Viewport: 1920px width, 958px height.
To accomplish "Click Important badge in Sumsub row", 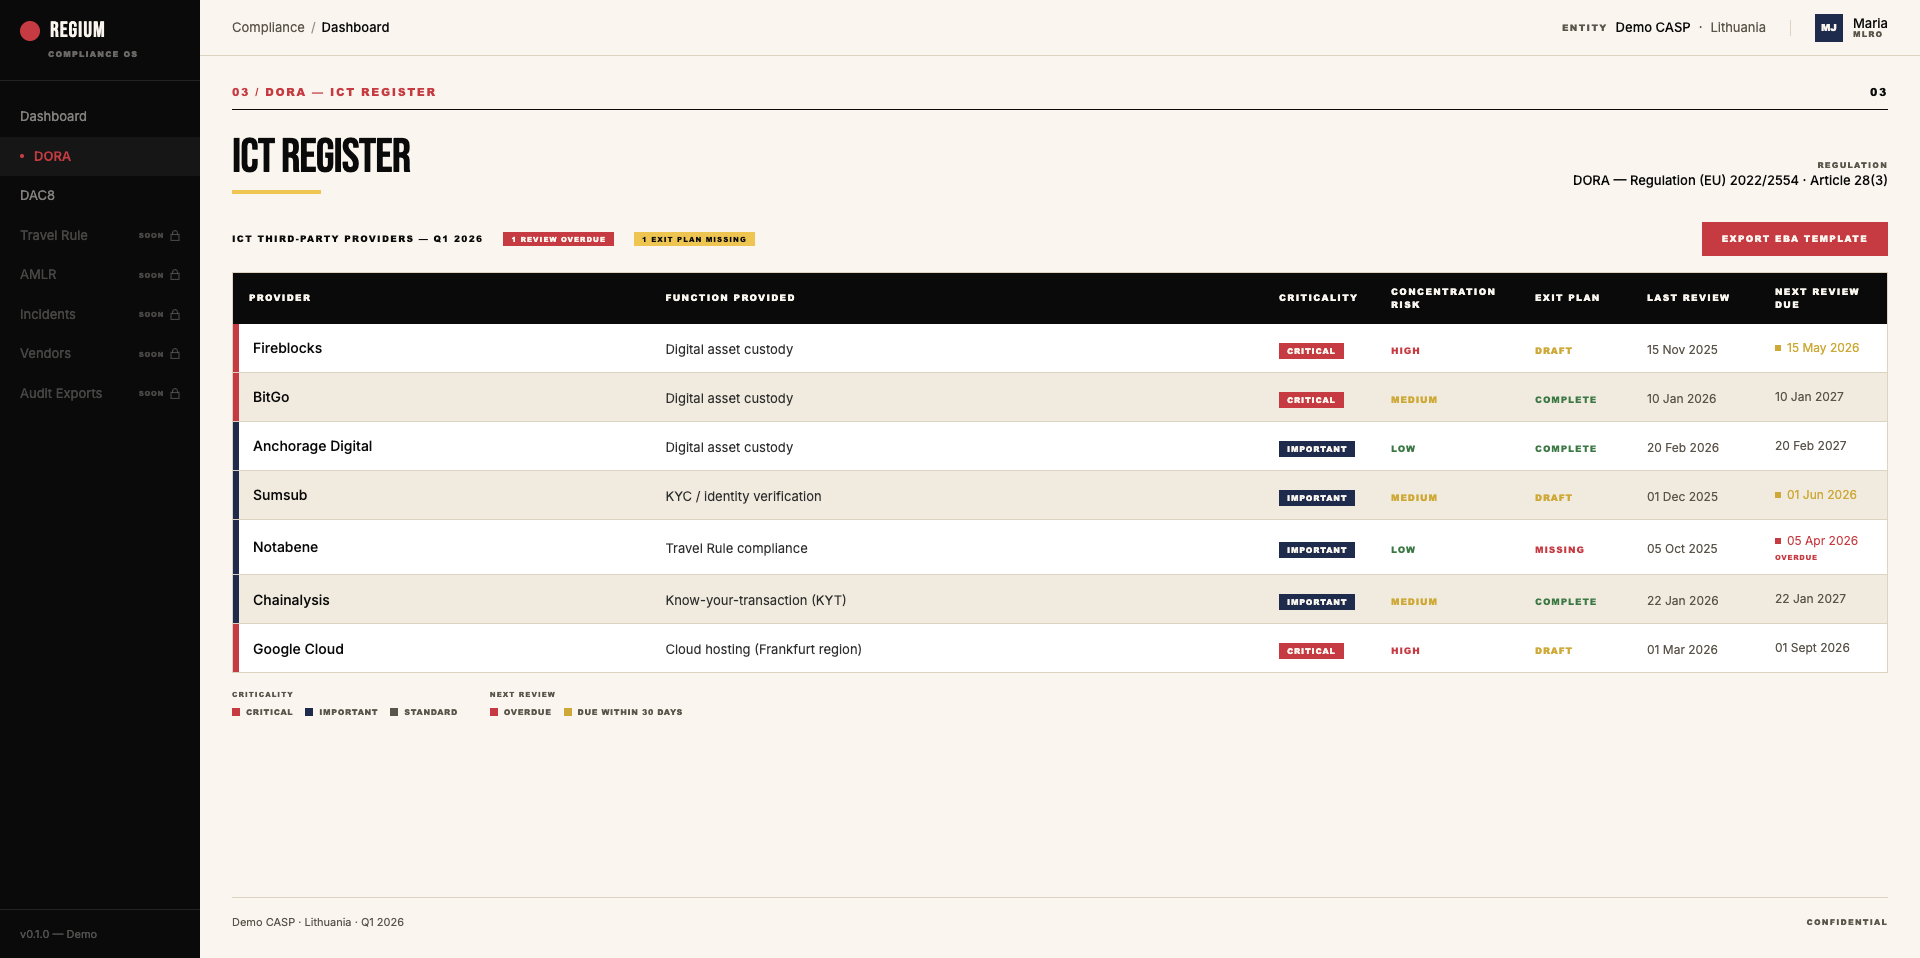I will [x=1317, y=498].
